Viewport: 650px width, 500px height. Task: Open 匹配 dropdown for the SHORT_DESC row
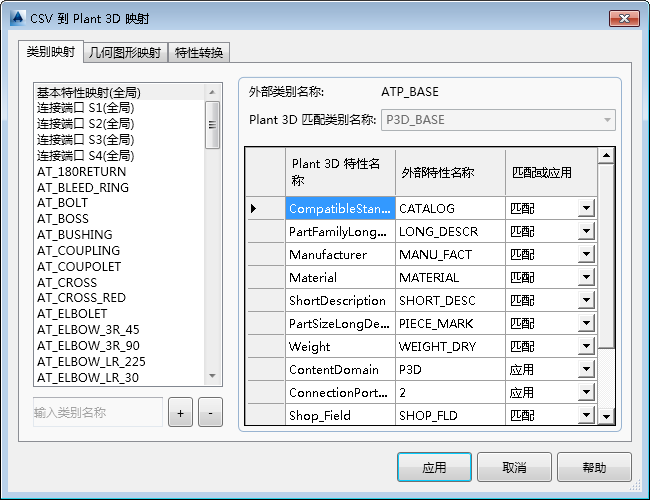(586, 300)
